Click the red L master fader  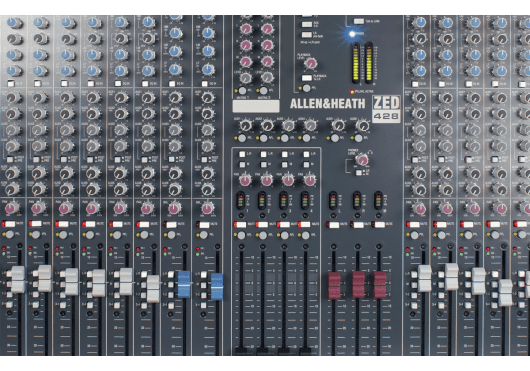[334, 286]
